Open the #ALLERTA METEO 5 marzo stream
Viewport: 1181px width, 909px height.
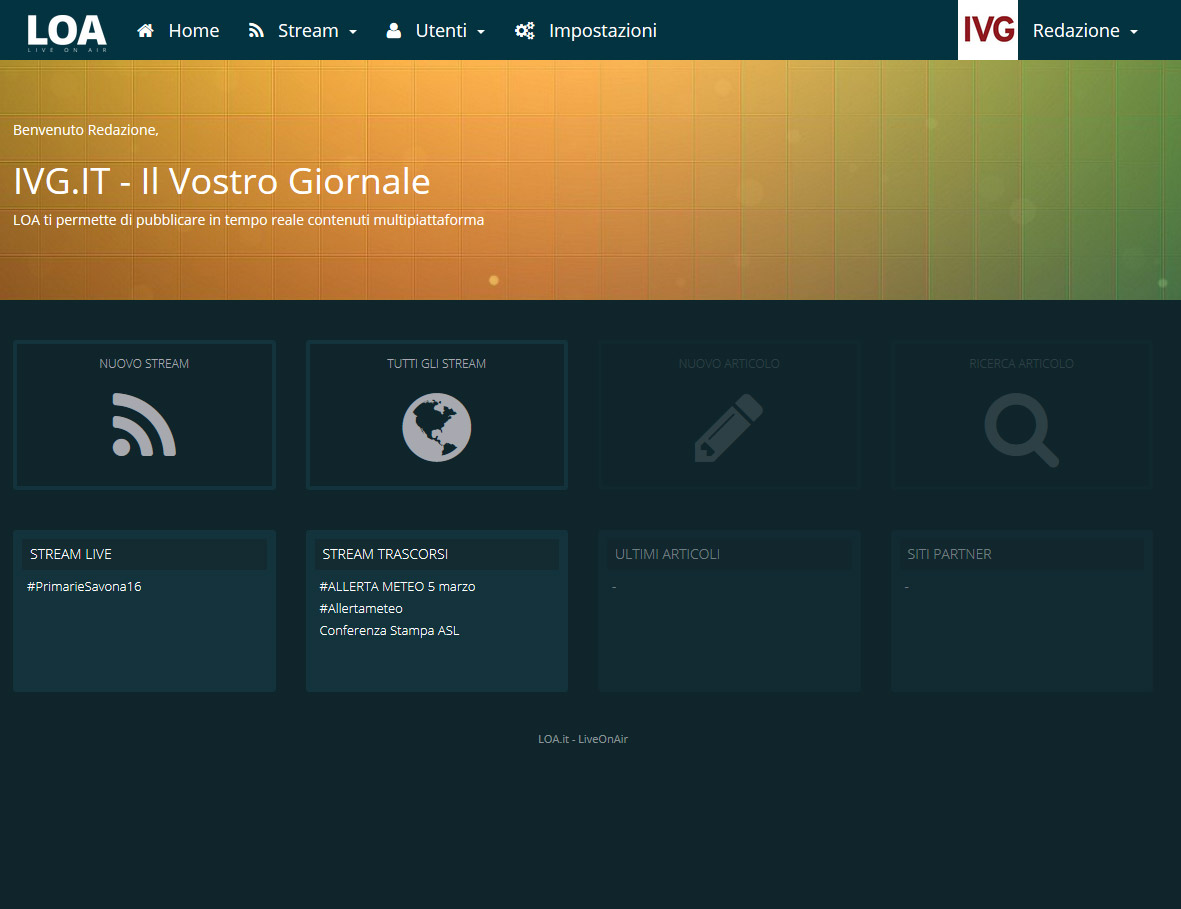(x=397, y=587)
